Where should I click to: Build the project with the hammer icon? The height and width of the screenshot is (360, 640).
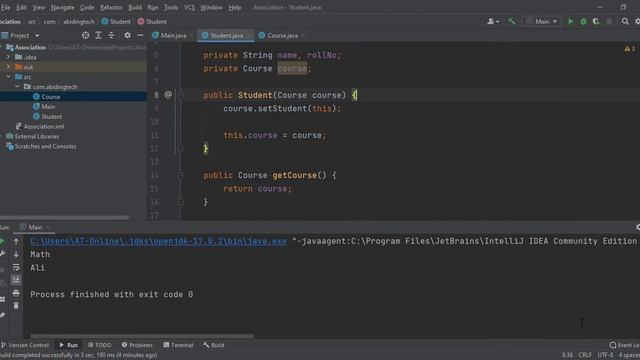[511, 21]
